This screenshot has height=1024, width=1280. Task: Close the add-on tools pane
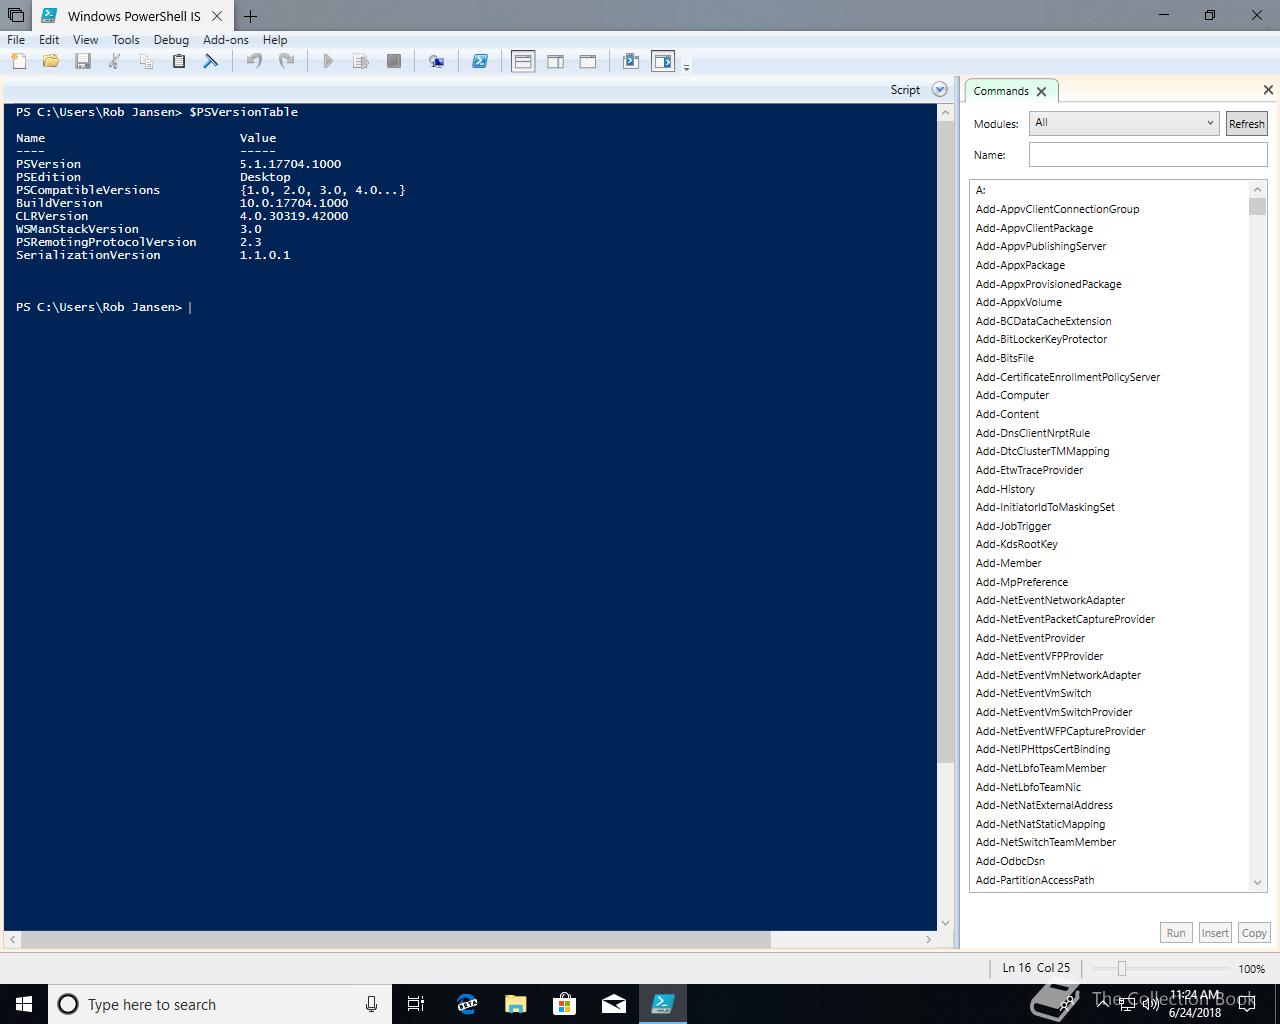(x=1268, y=90)
